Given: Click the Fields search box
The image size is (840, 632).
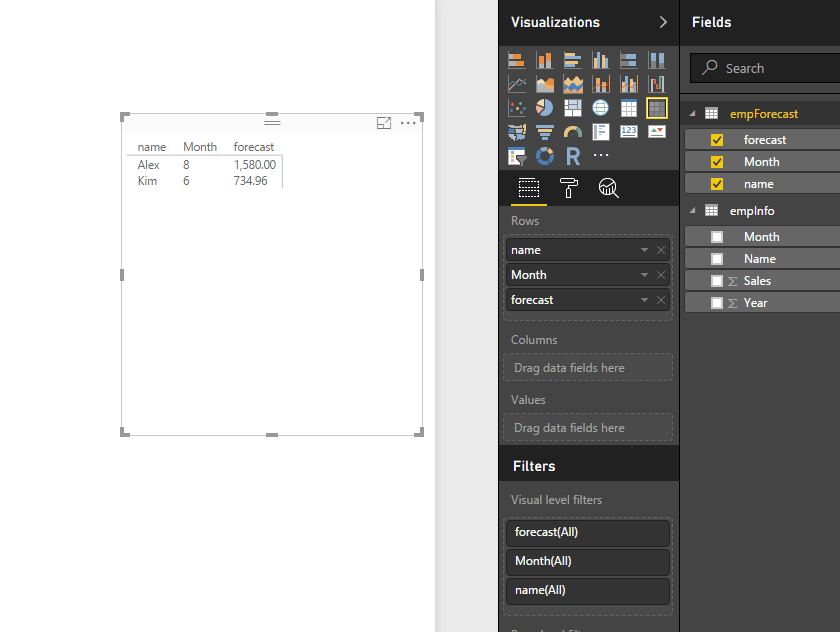Looking at the screenshot, I should (770, 68).
